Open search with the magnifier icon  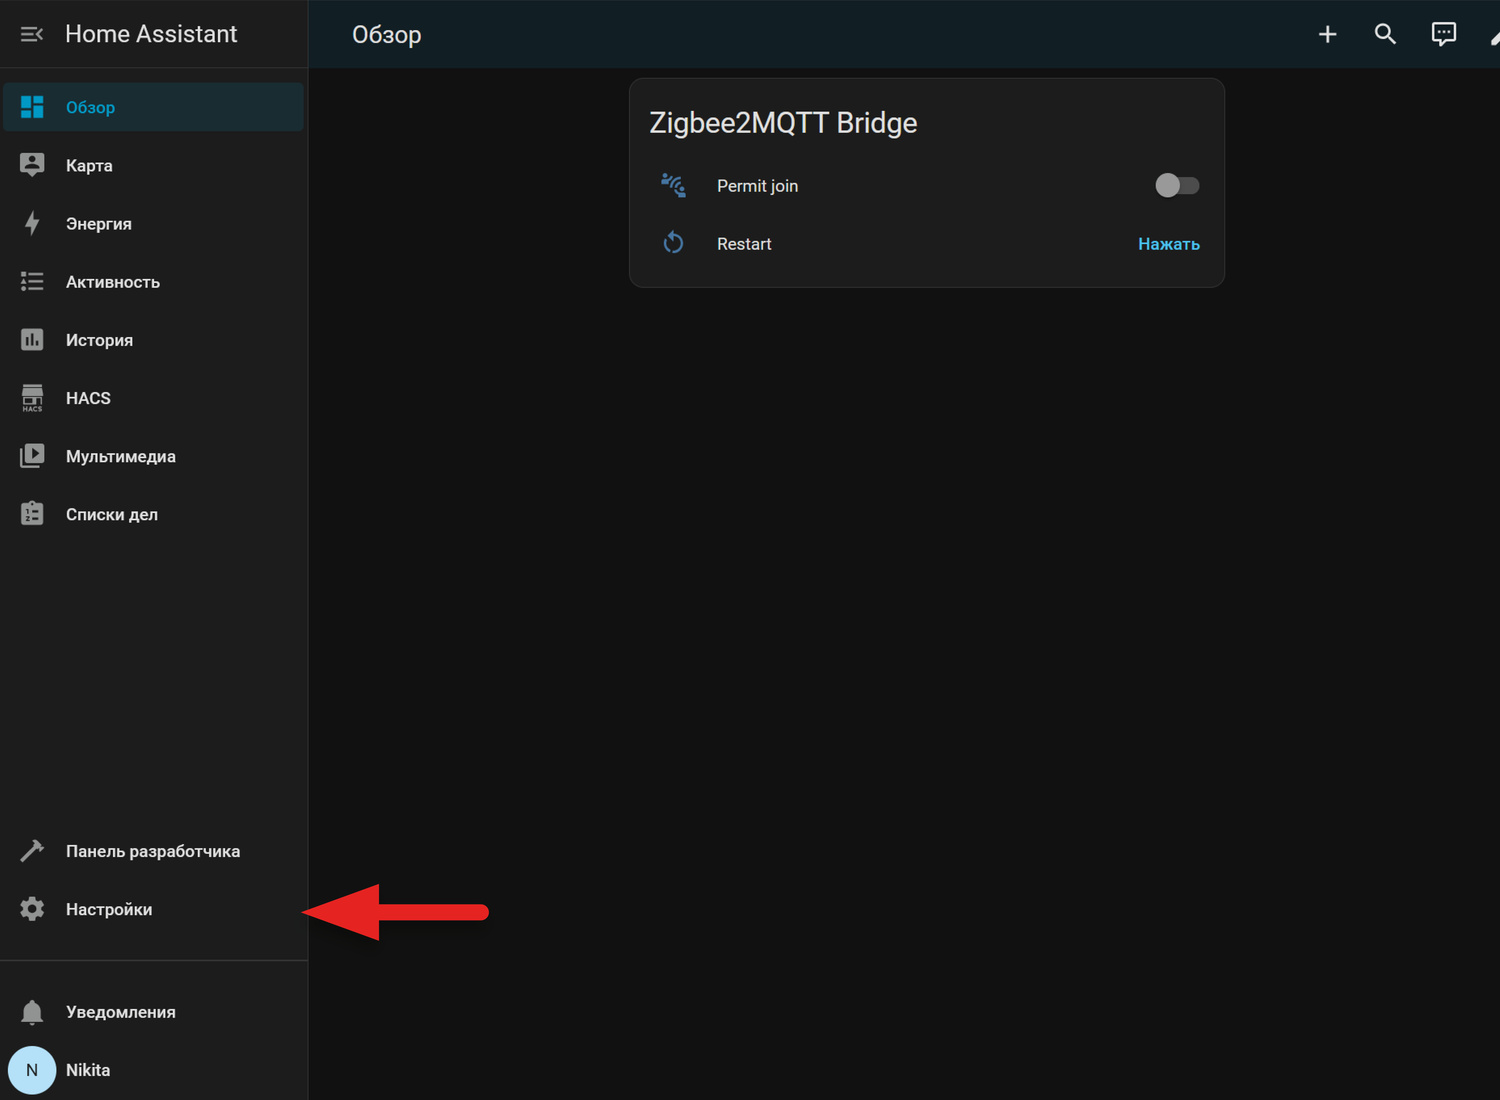[x=1385, y=34]
